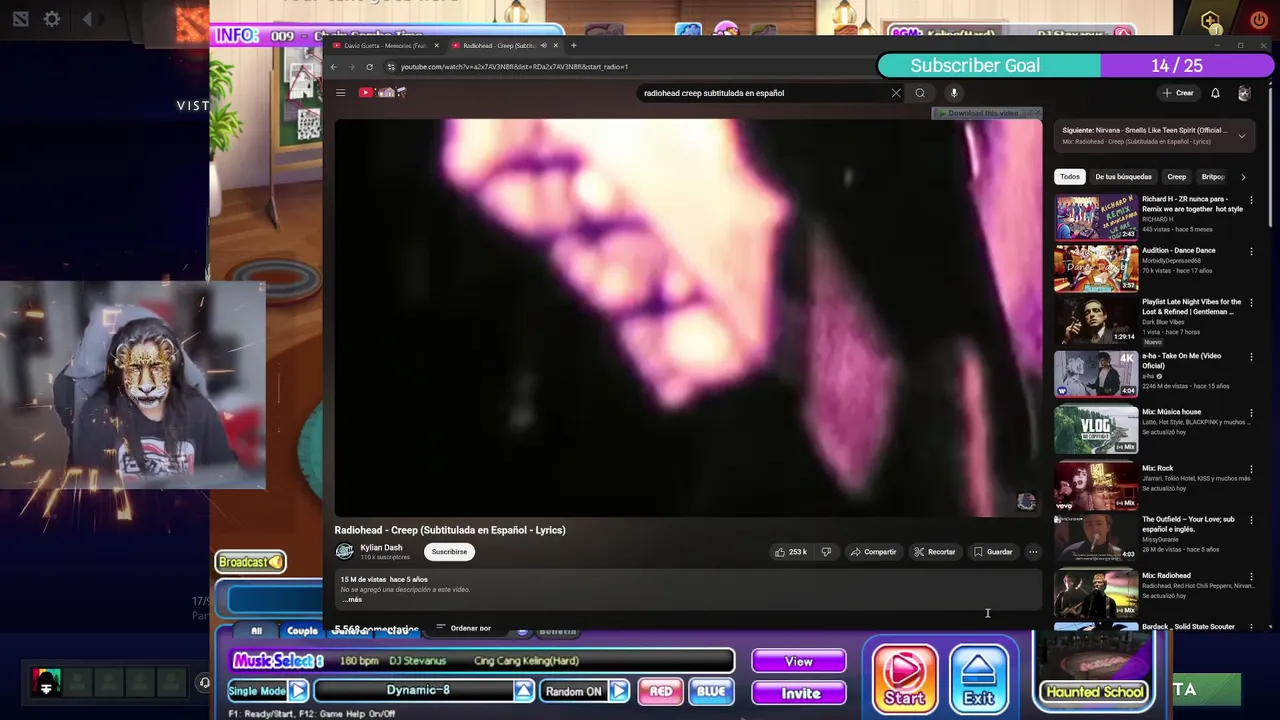
Task: Select the Couple chat tab in game
Action: pos(302,631)
